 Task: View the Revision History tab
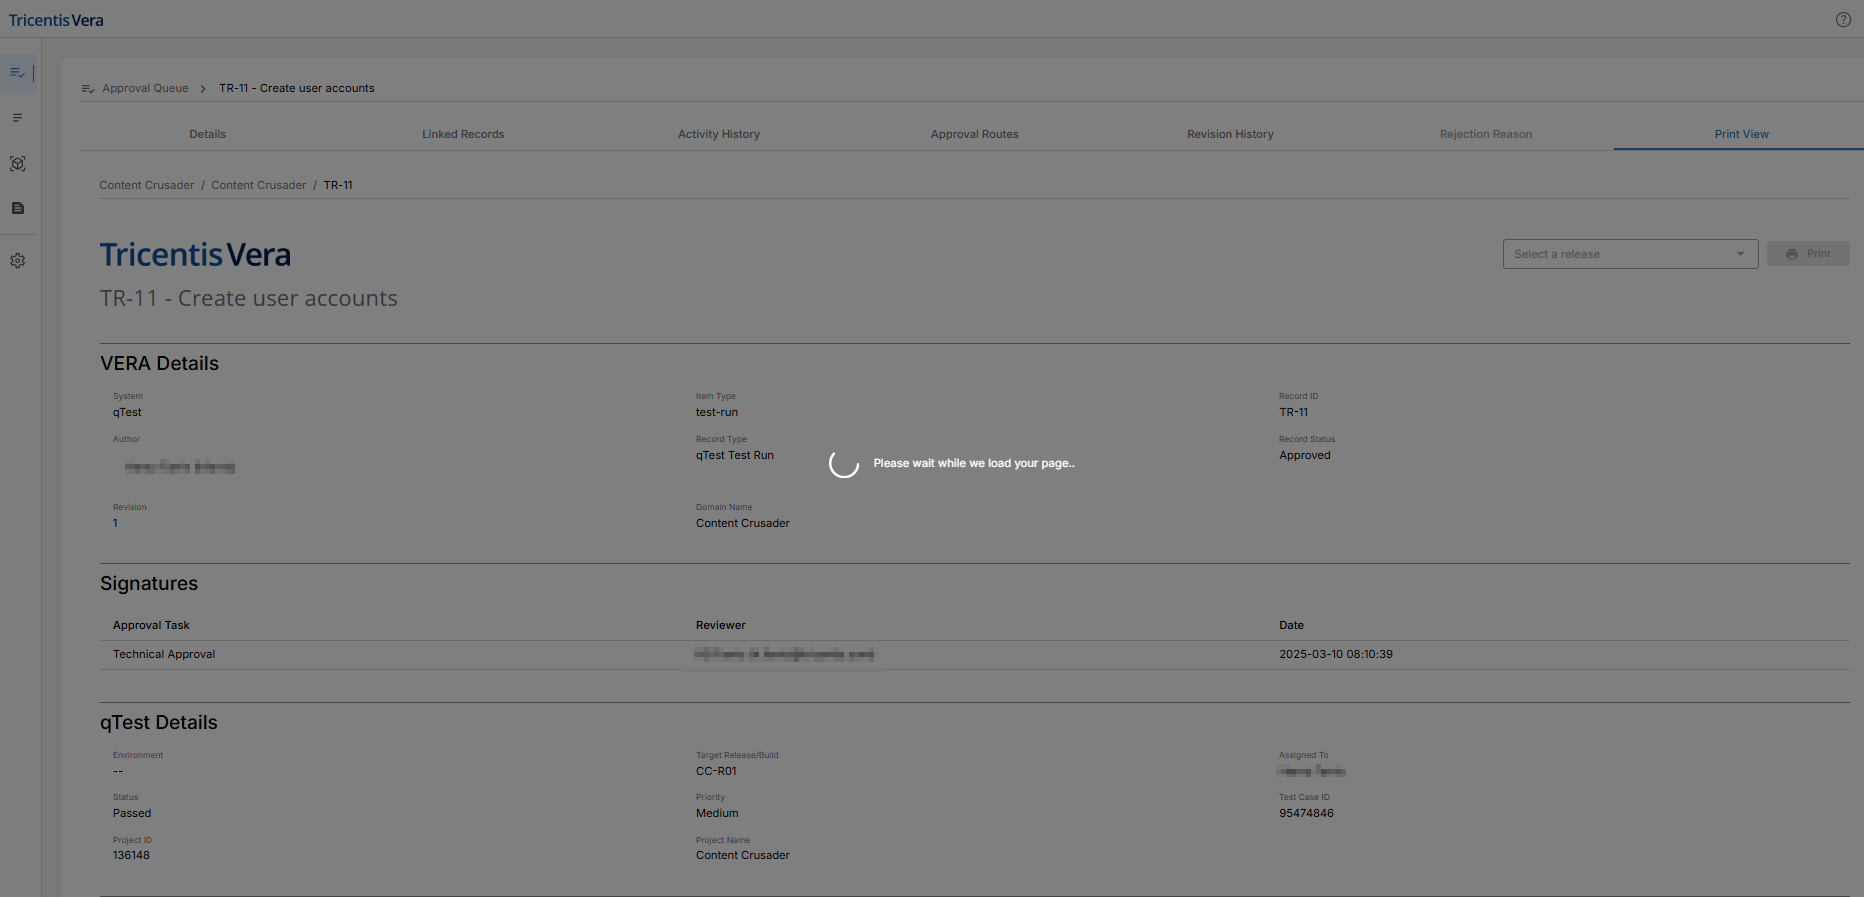coord(1230,134)
